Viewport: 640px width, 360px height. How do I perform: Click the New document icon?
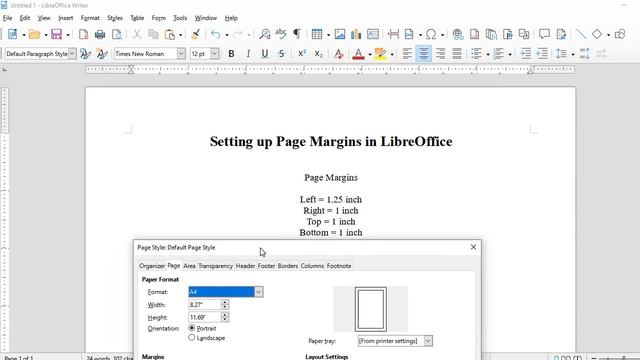click(13, 34)
